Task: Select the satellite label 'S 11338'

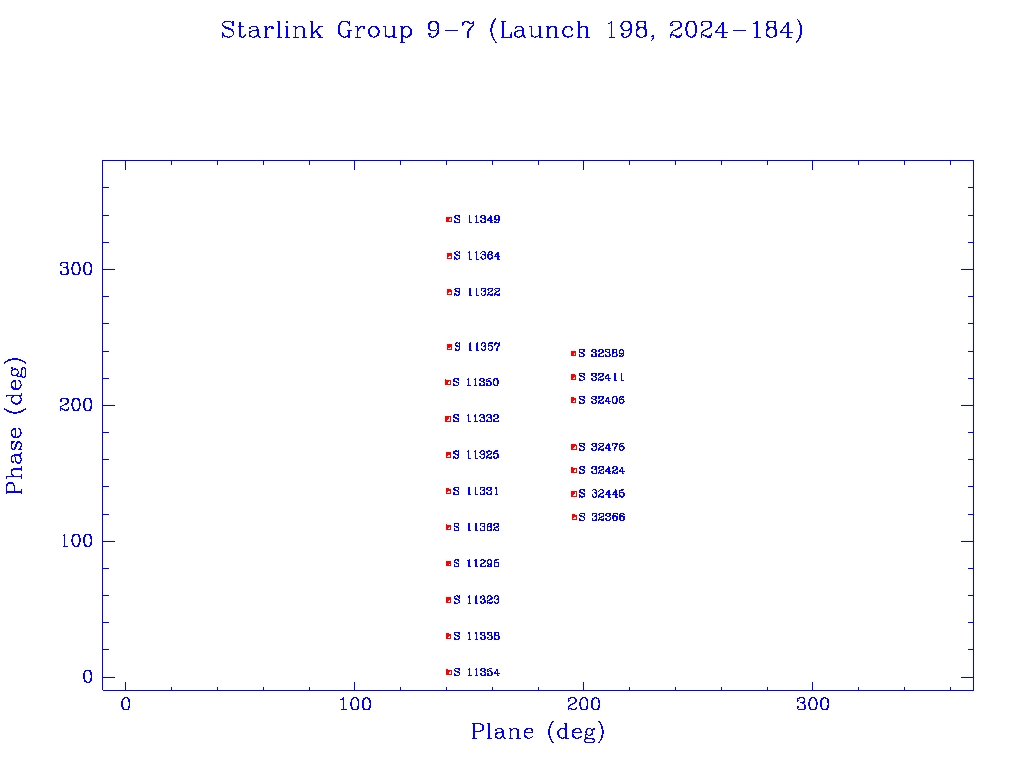Action: point(477,636)
